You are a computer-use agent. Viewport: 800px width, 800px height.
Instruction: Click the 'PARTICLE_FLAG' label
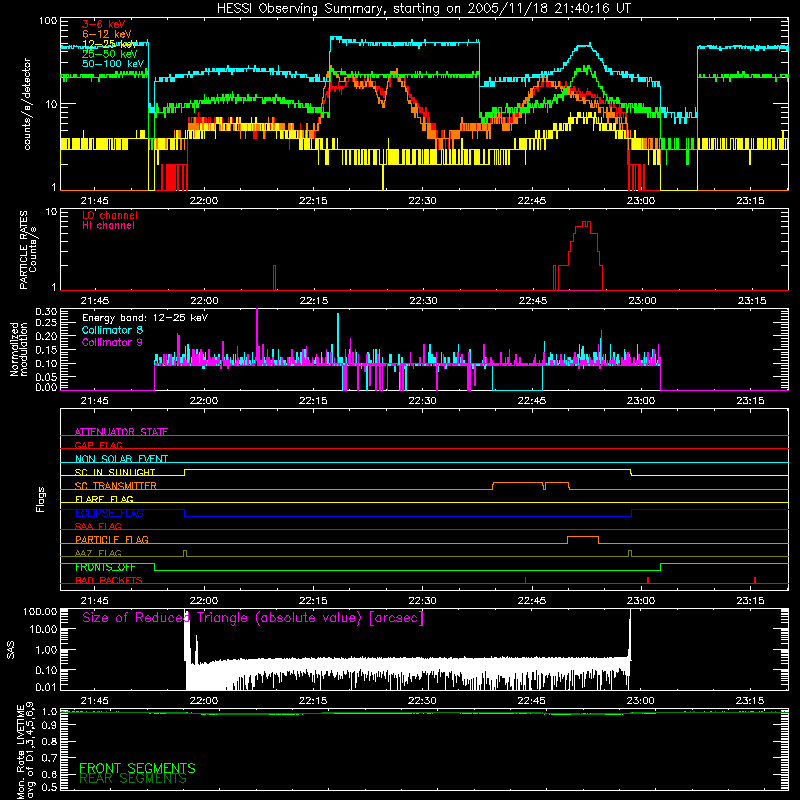(112, 539)
